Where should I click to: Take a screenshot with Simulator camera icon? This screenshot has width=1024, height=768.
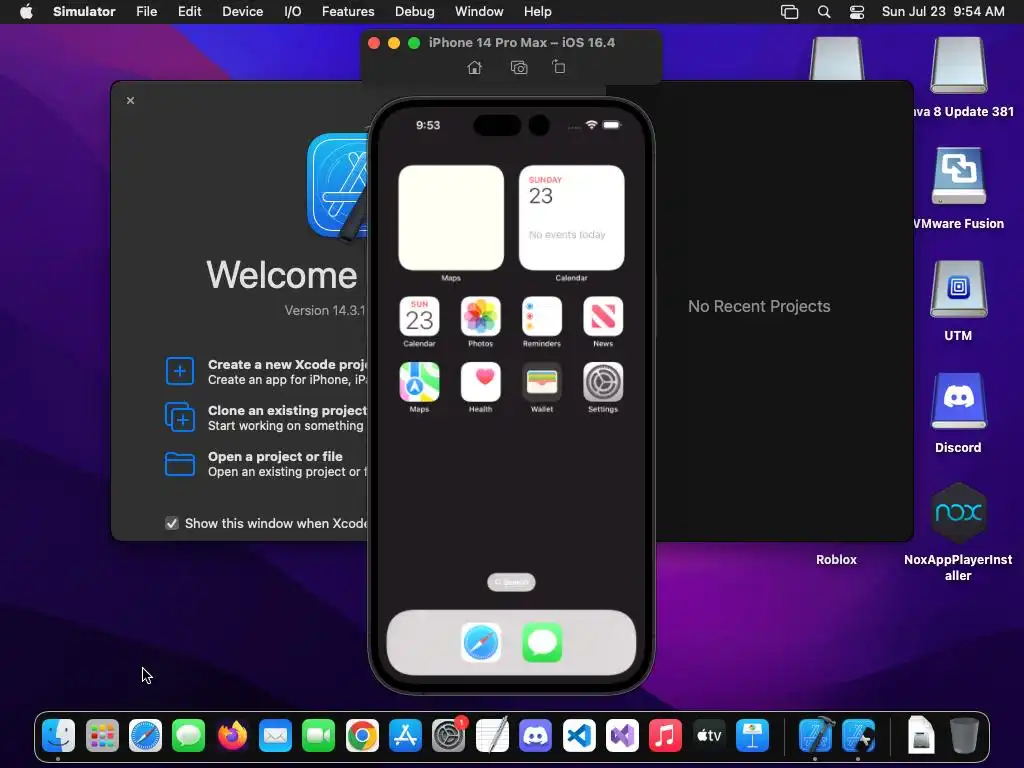519,67
